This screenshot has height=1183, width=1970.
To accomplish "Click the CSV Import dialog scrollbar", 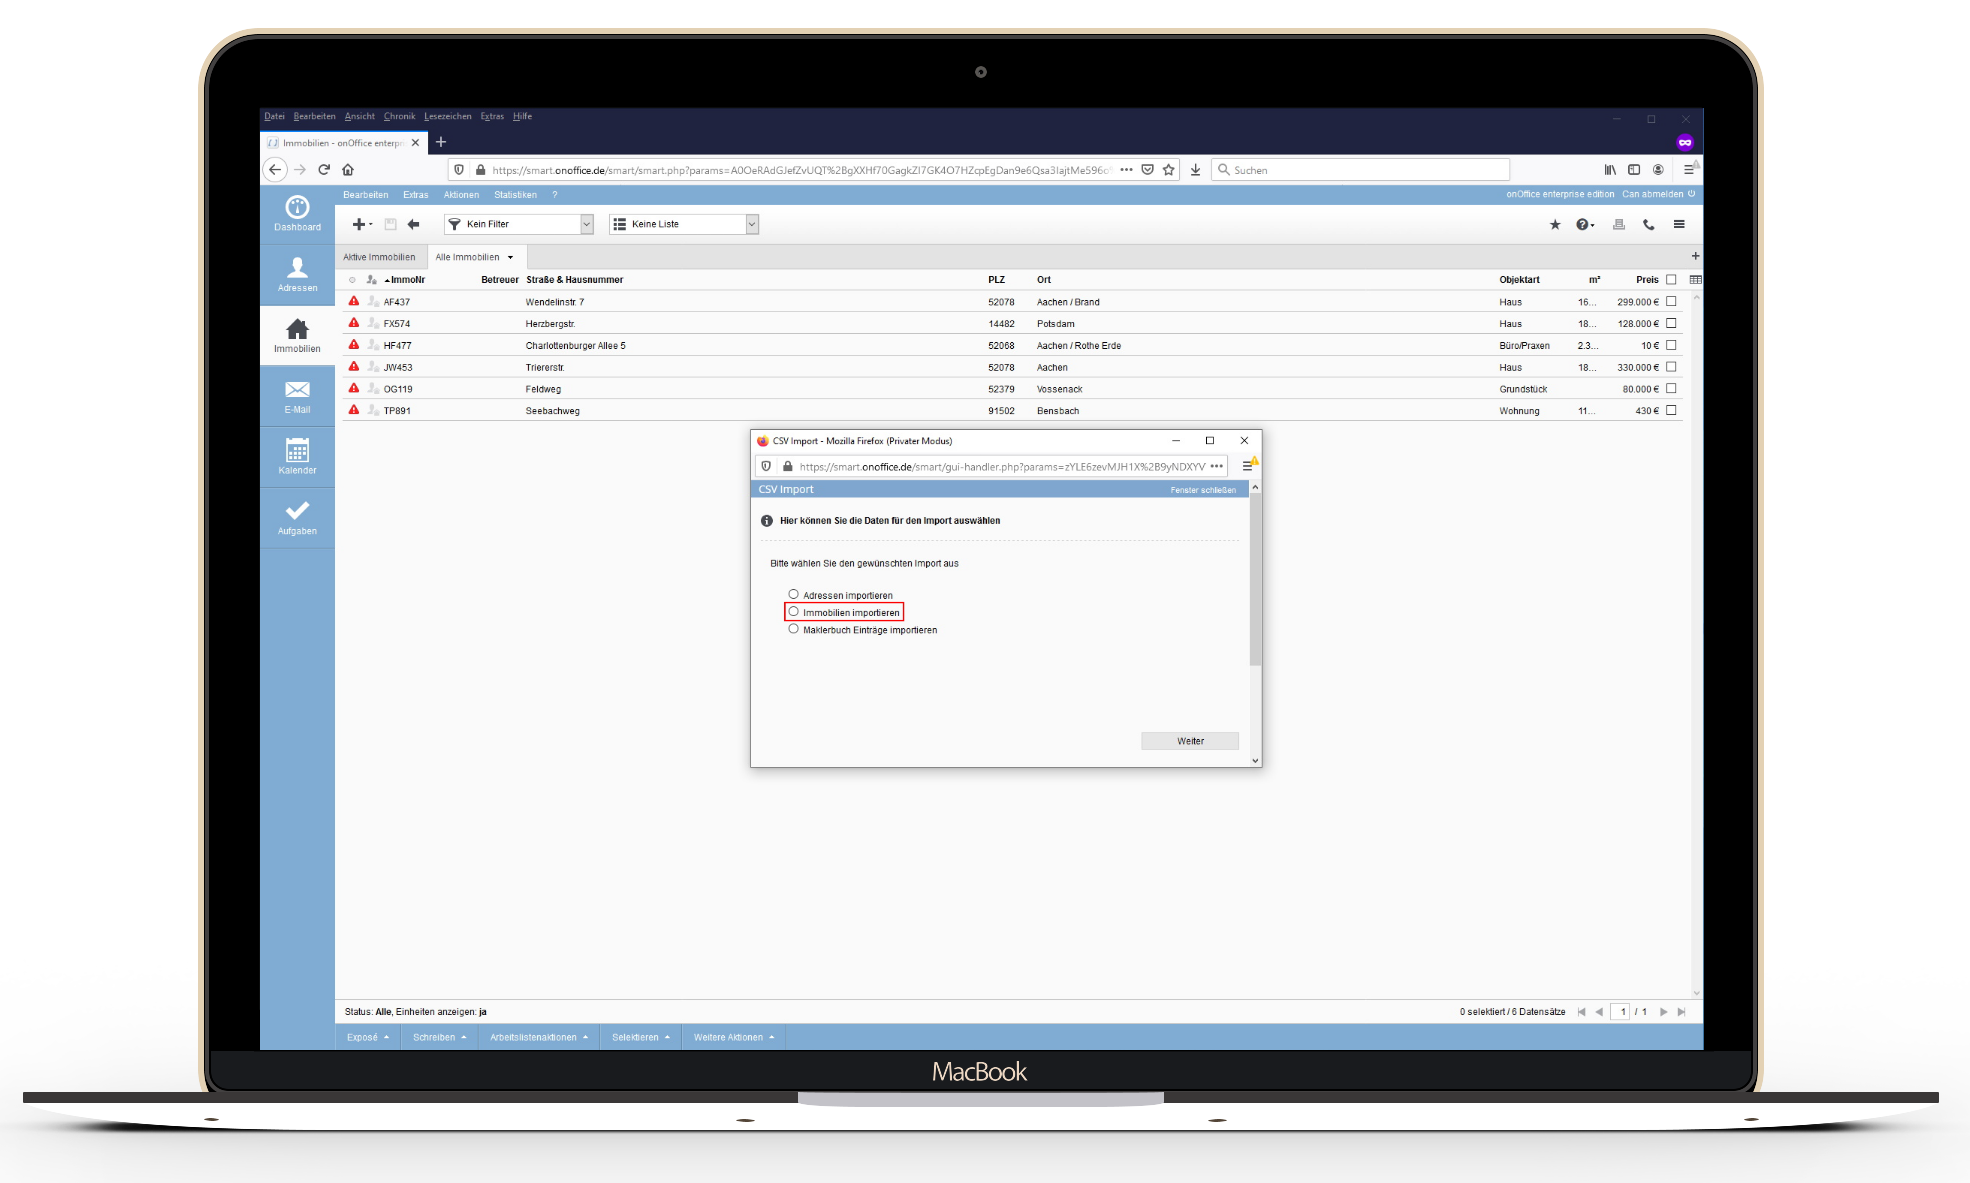I will point(1255,580).
